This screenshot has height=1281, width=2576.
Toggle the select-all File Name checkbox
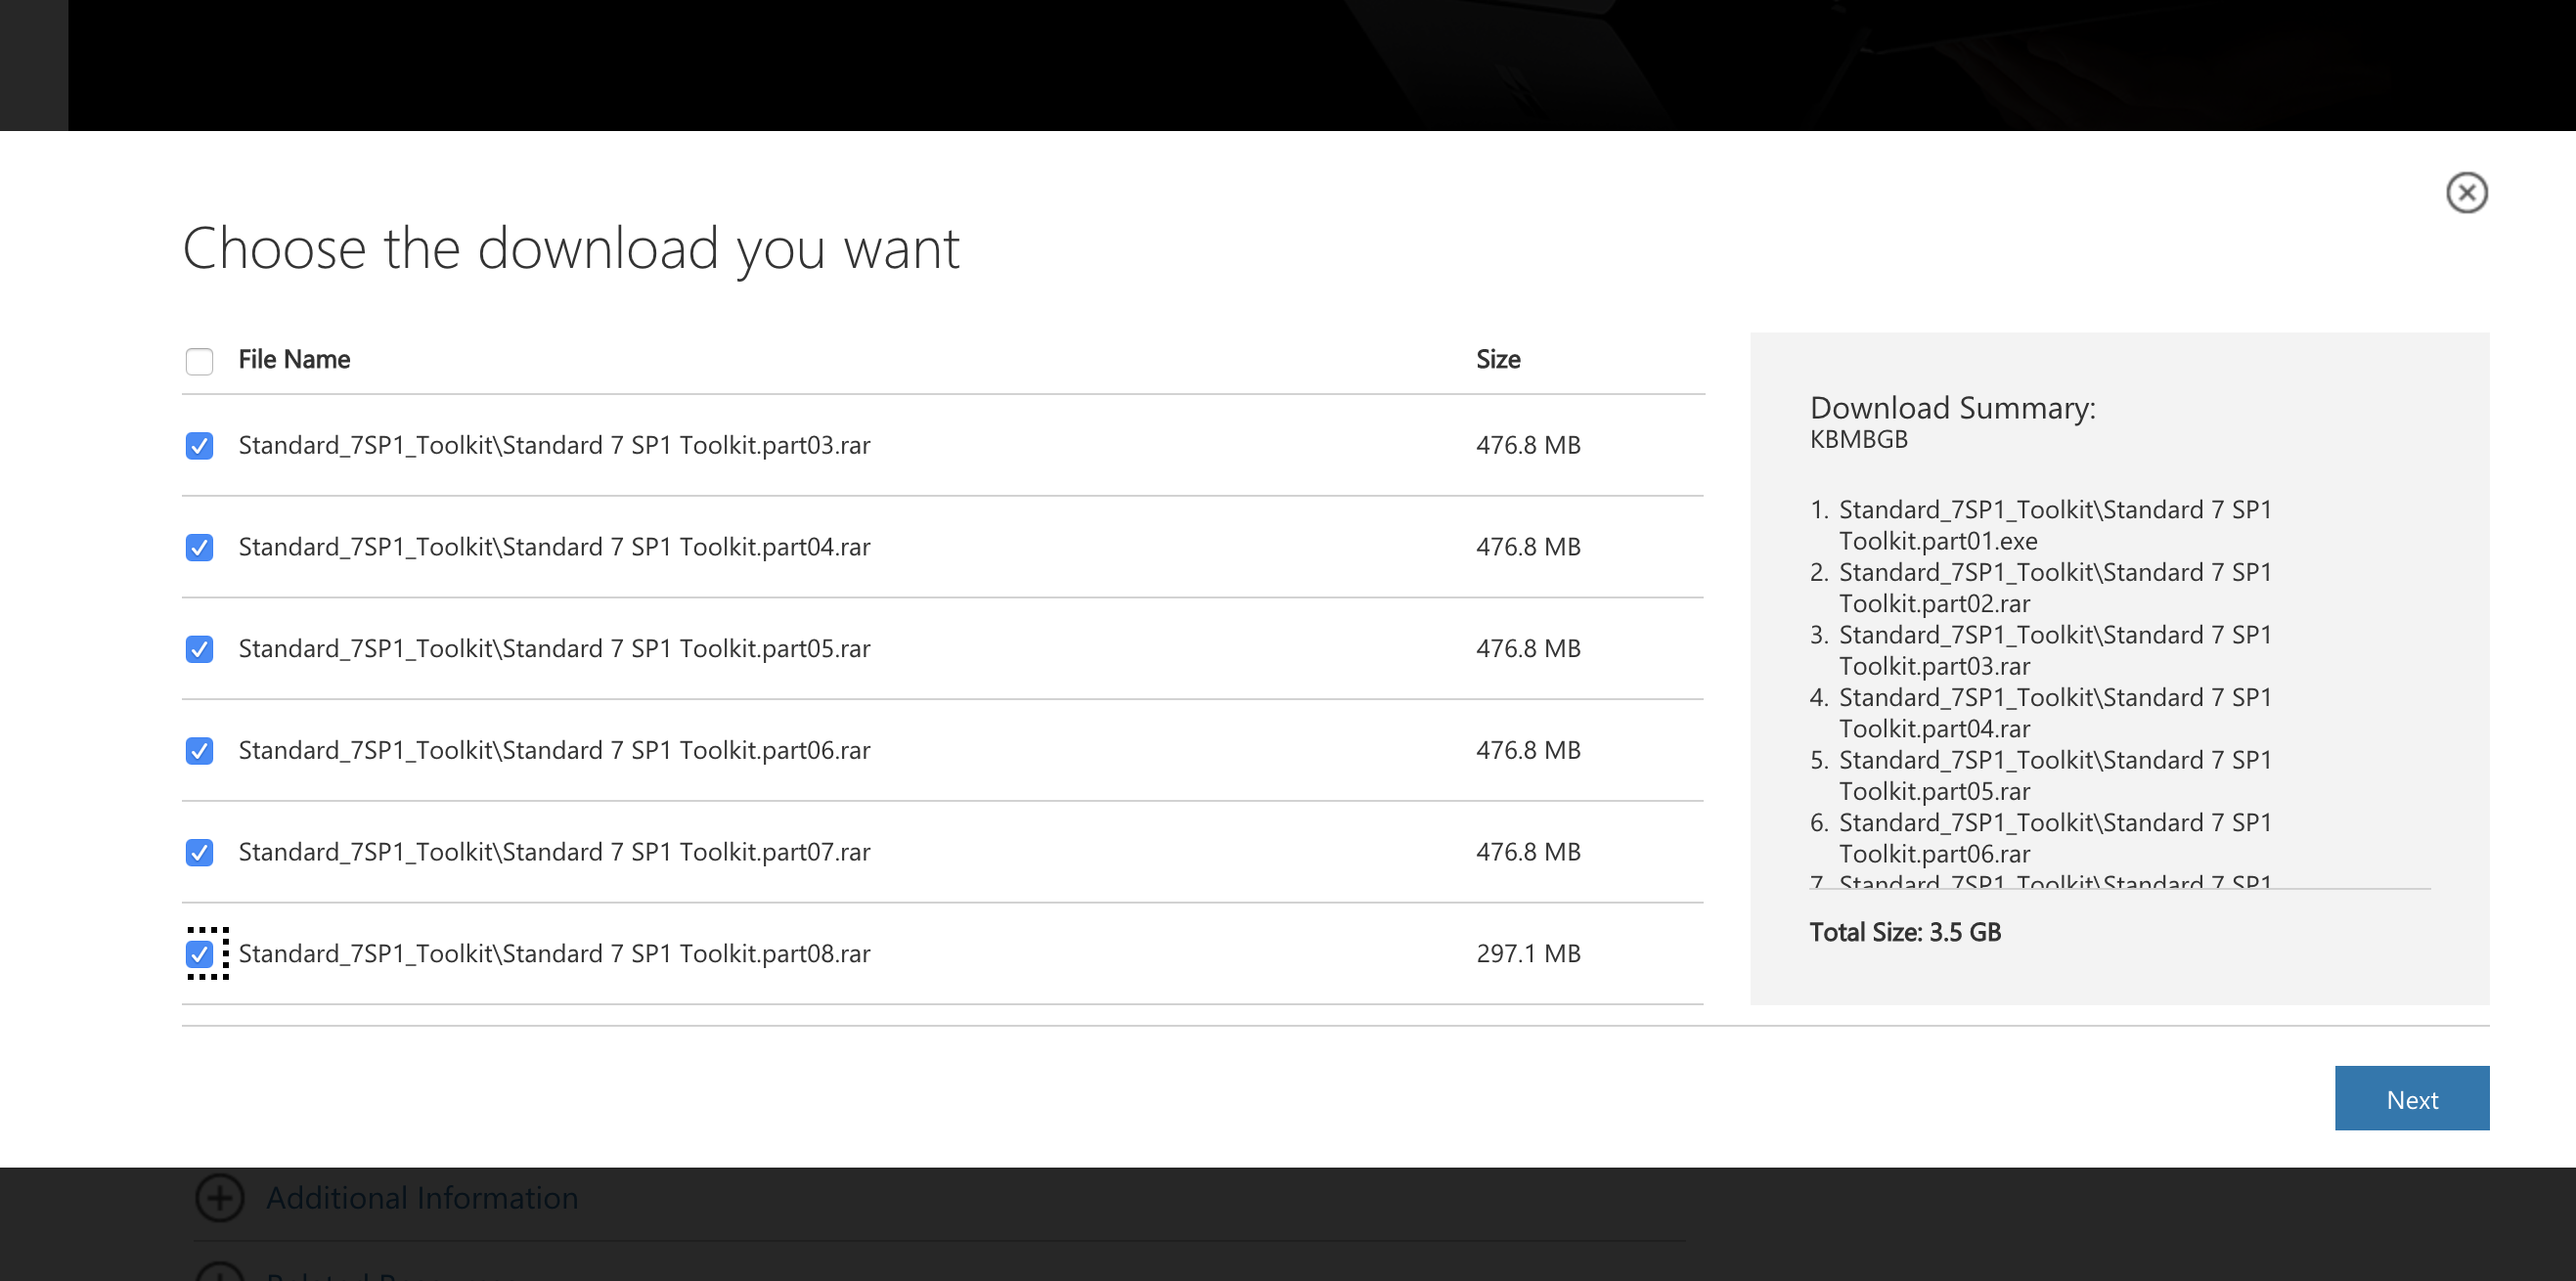[x=199, y=361]
